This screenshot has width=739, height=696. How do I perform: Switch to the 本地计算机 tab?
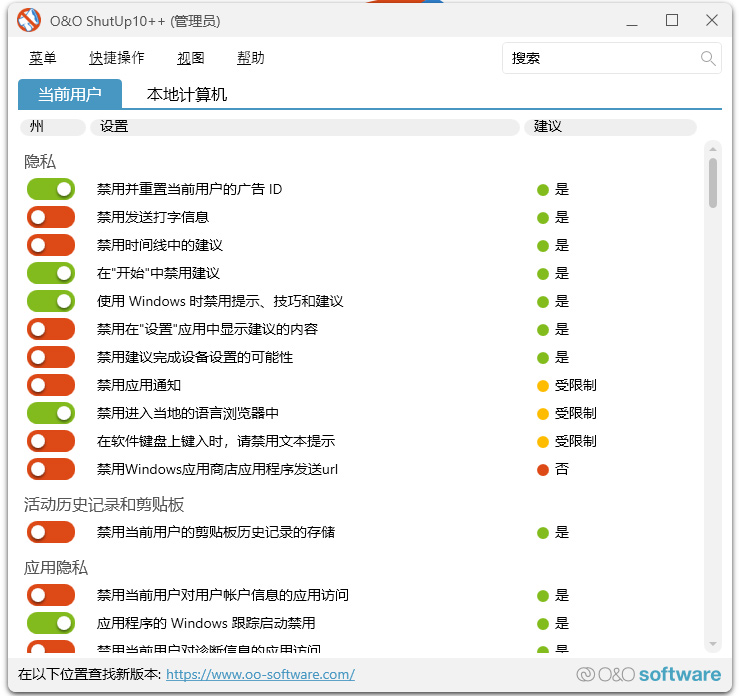point(187,94)
